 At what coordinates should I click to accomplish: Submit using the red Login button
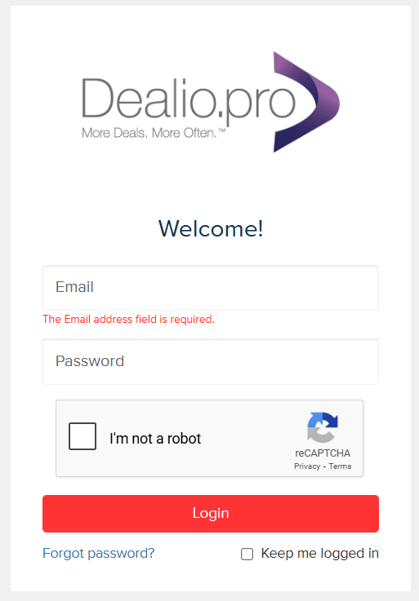[x=210, y=513]
